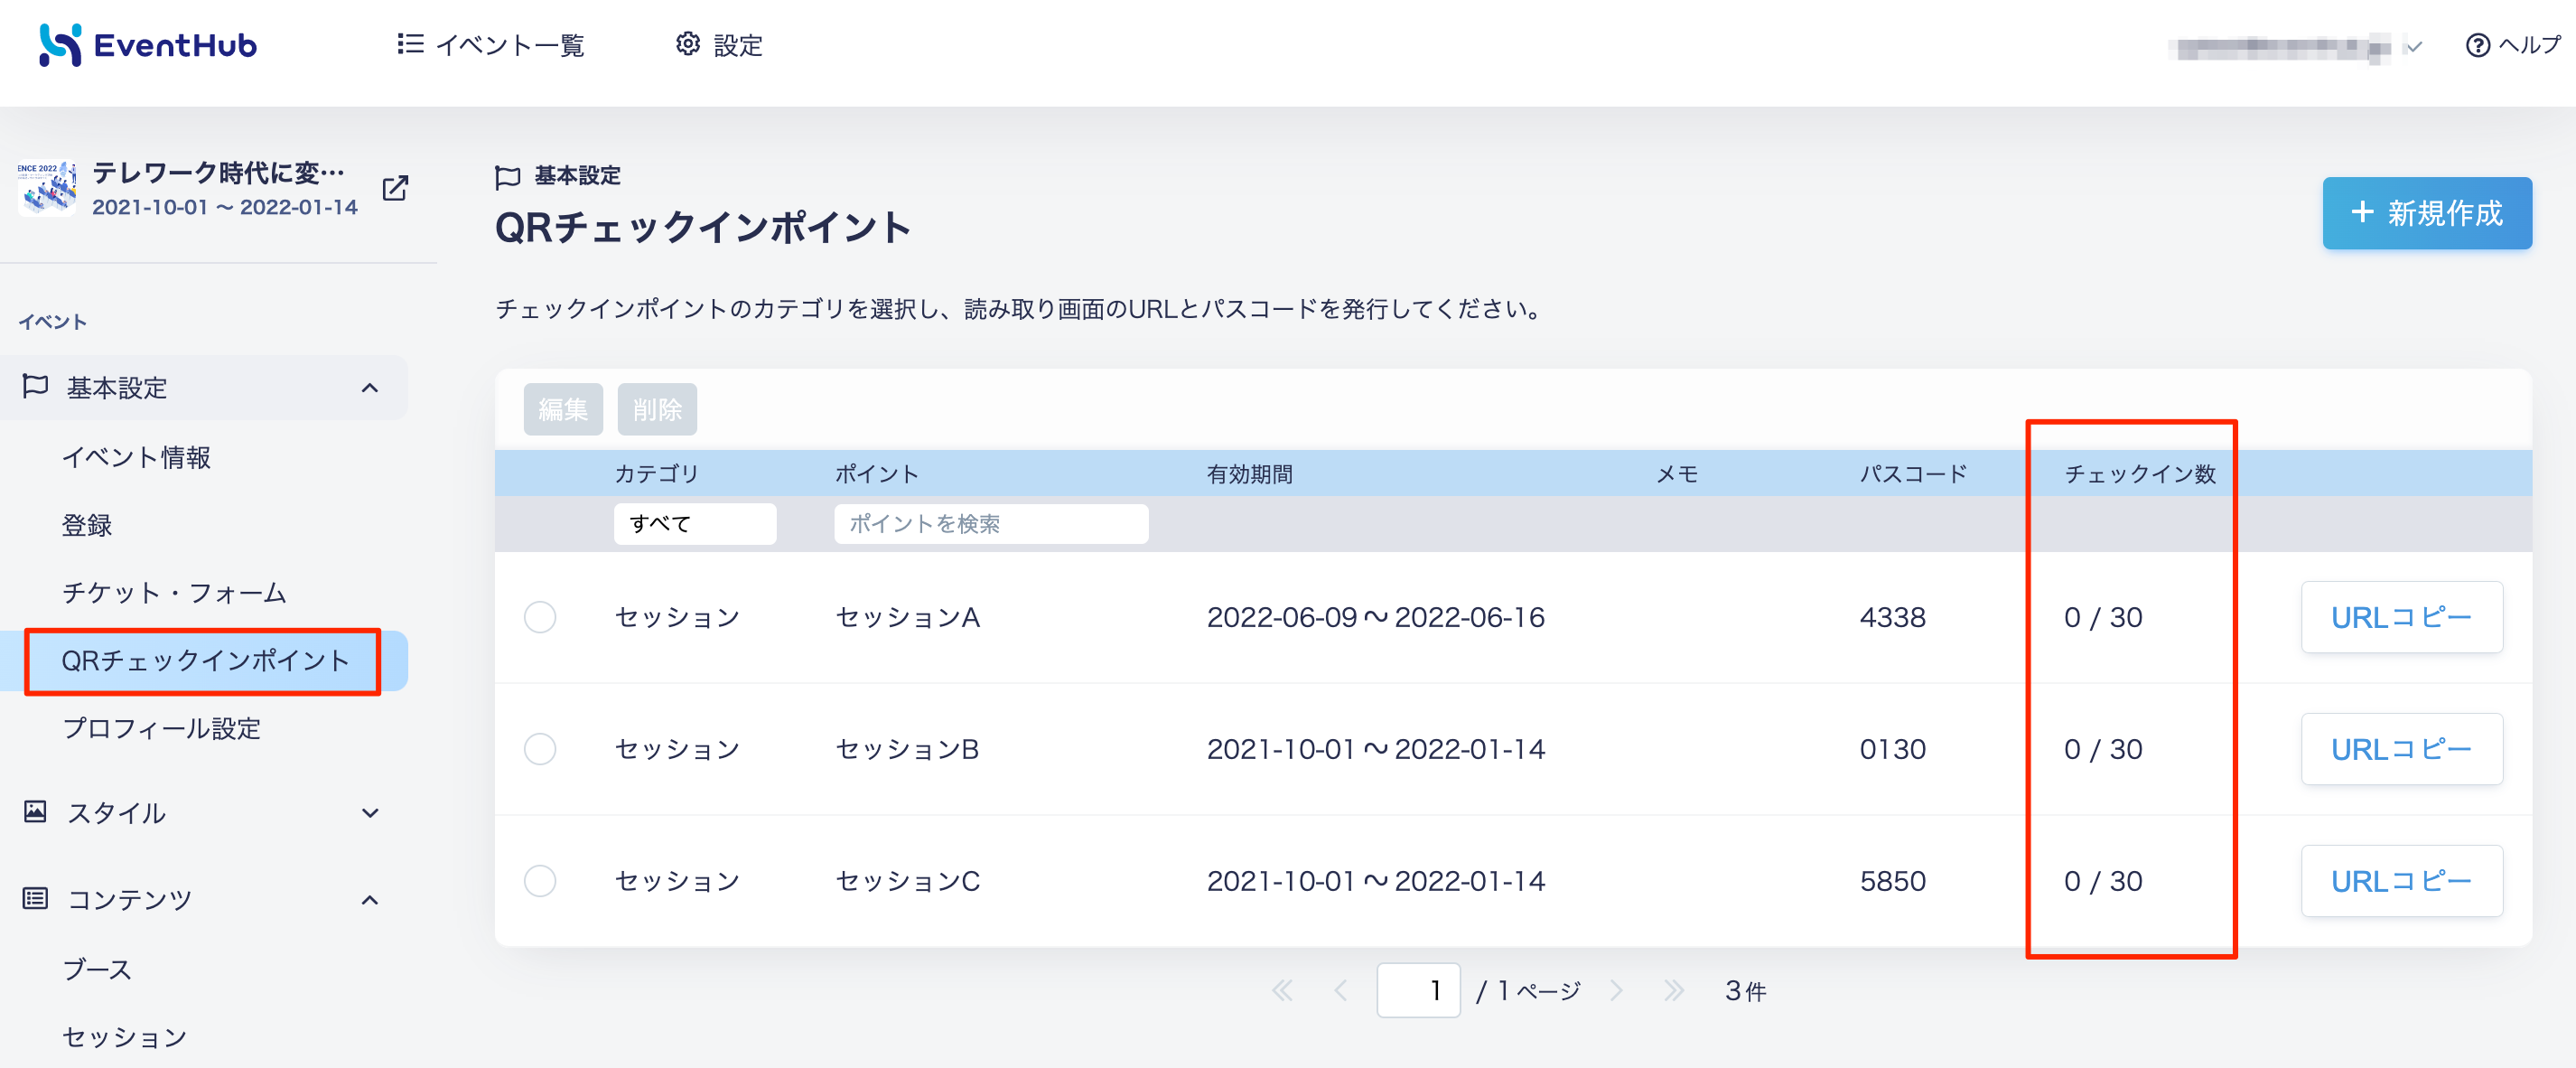
Task: Click the help question mark icon
Action: pyautogui.click(x=2477, y=45)
